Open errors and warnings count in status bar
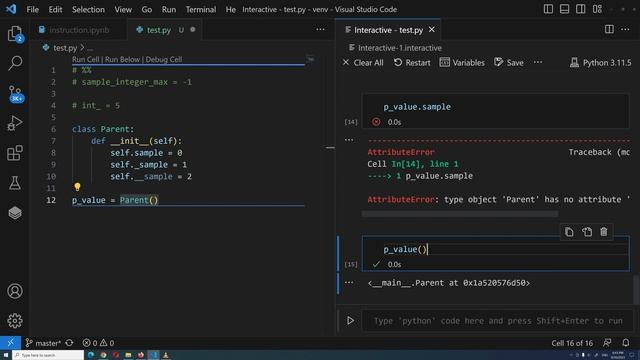The image size is (640, 360). (x=98, y=343)
